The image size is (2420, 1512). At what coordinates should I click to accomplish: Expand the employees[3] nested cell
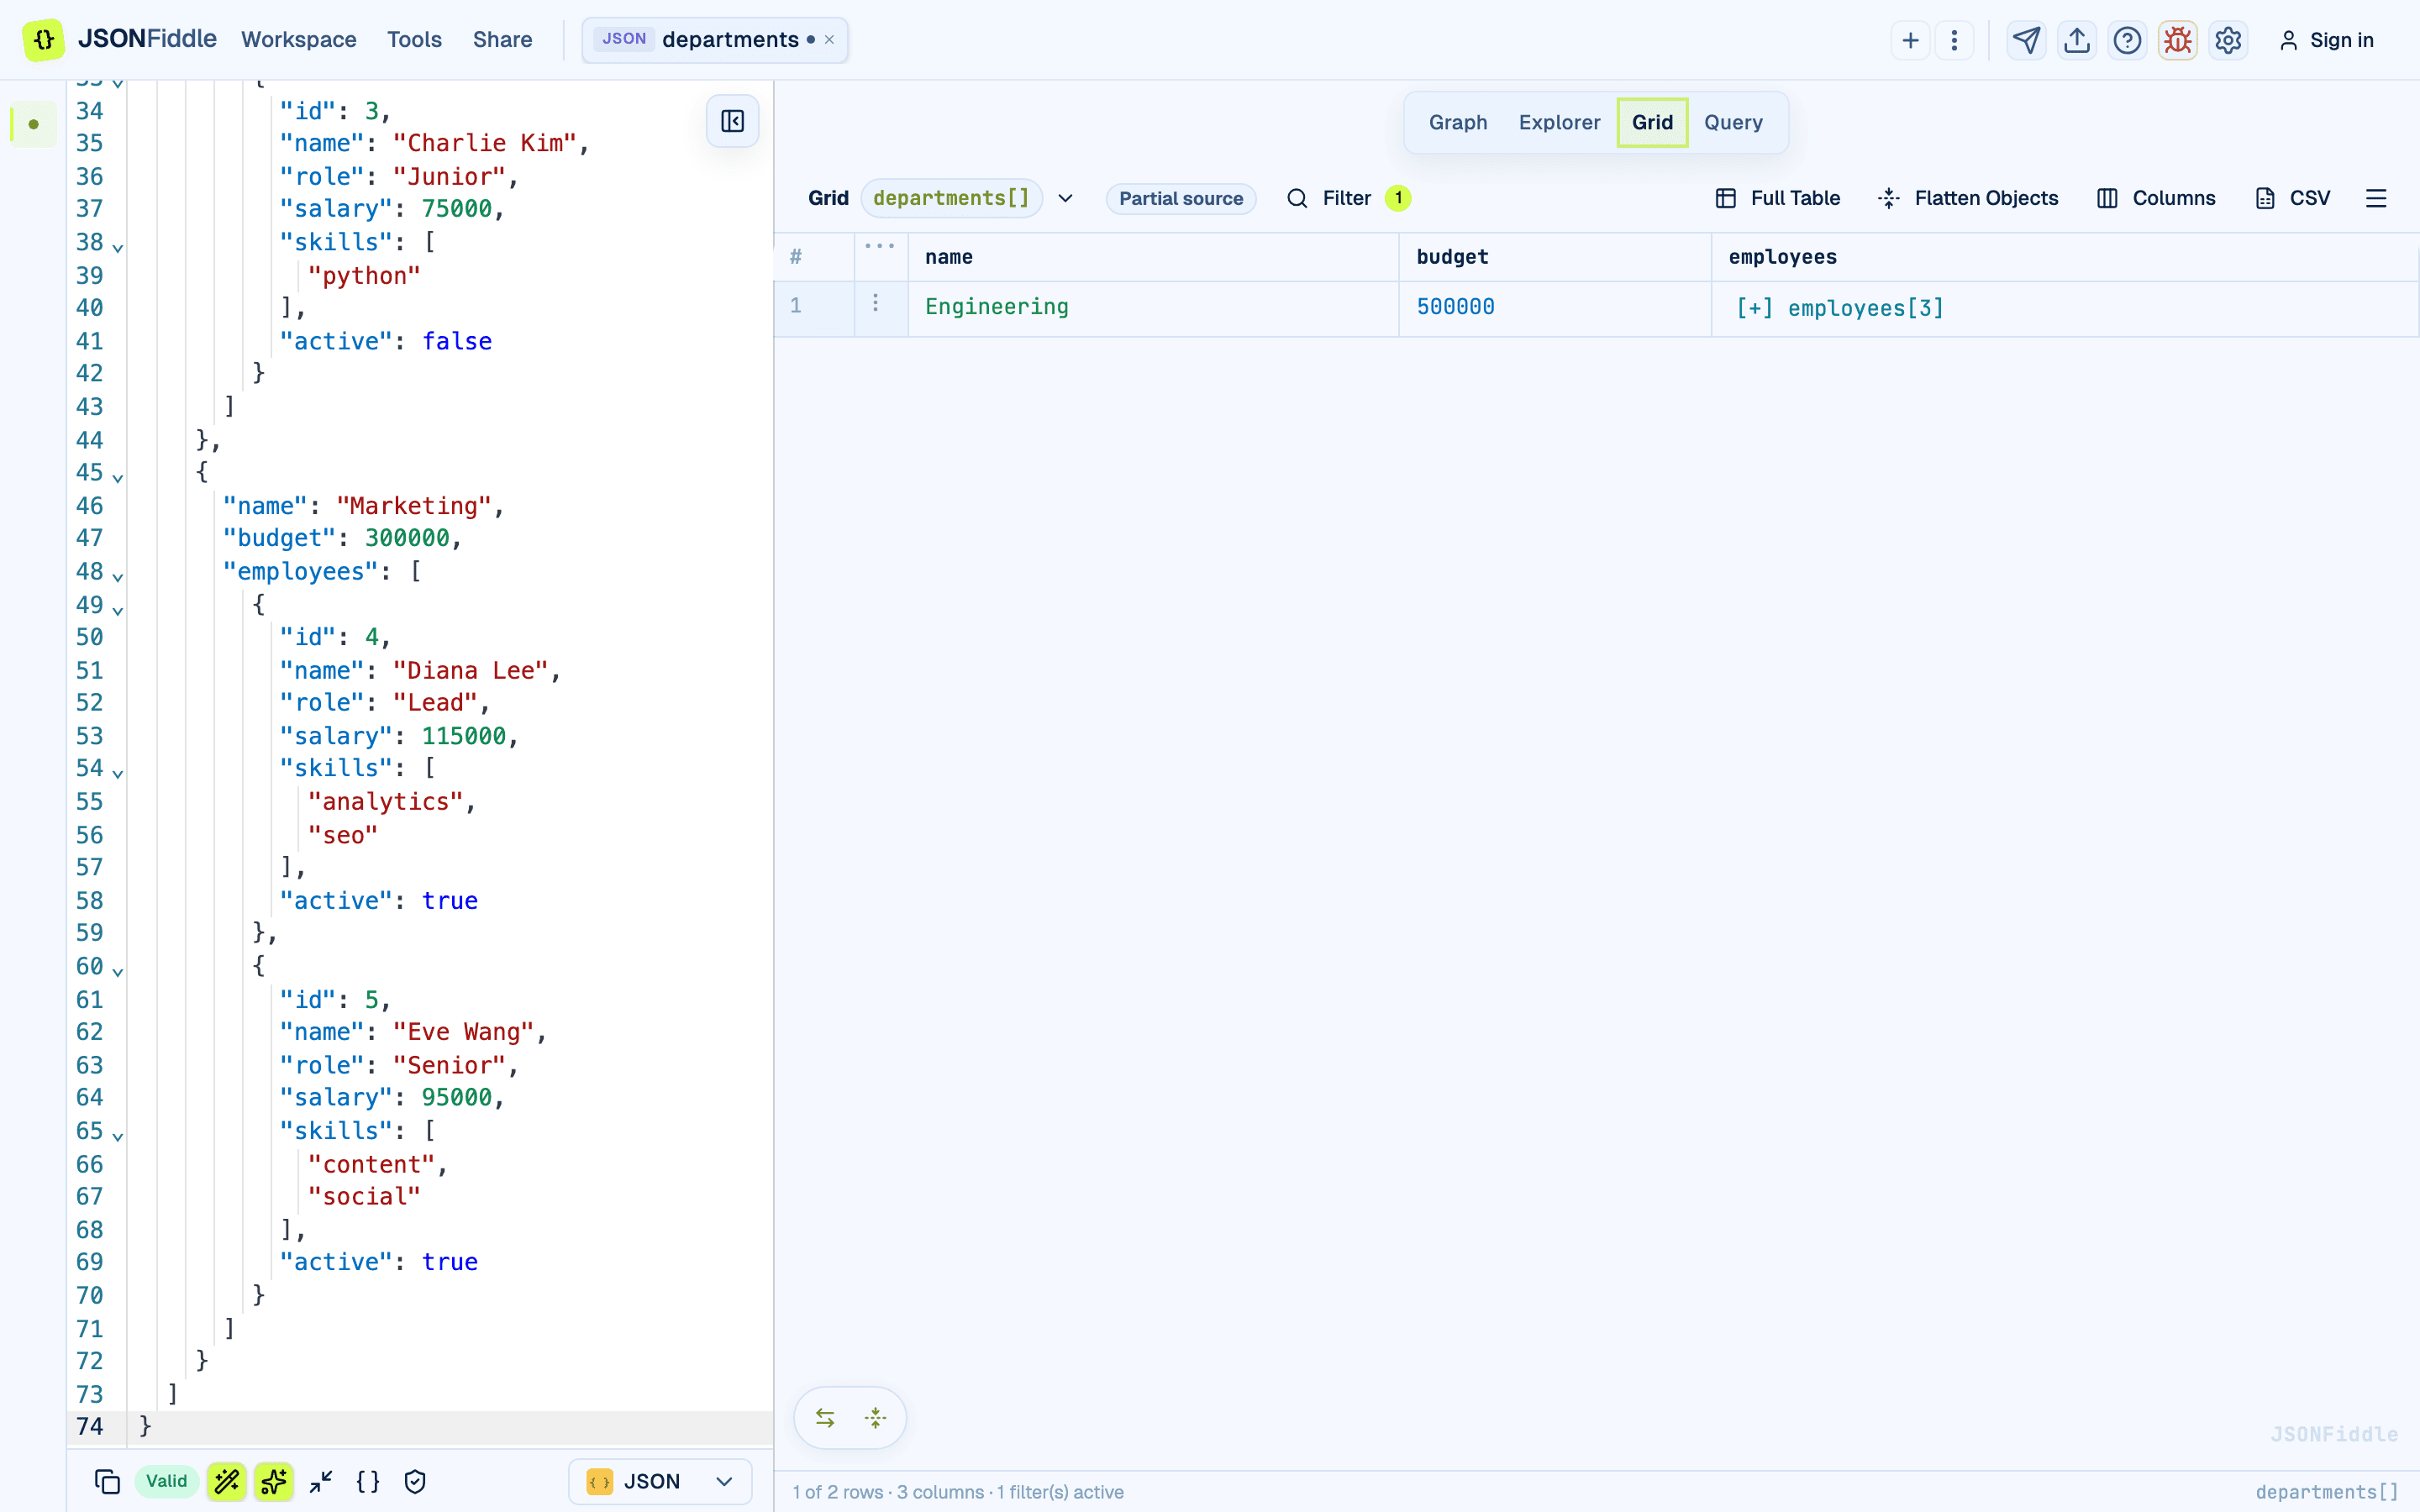[1840, 308]
